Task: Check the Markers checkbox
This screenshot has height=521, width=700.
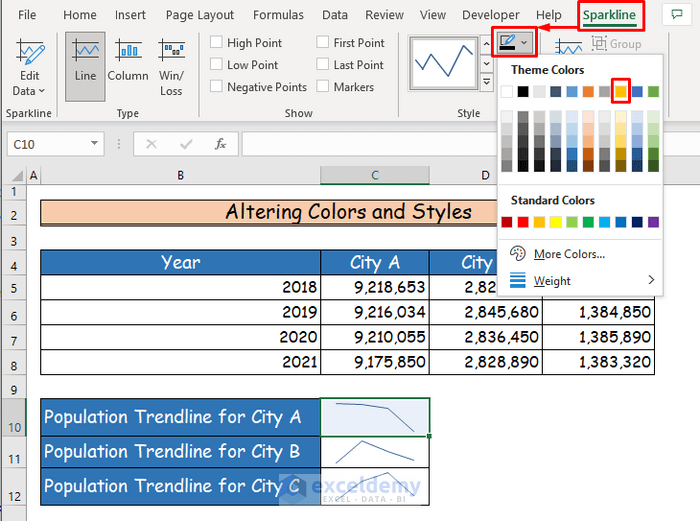Action: tap(323, 87)
